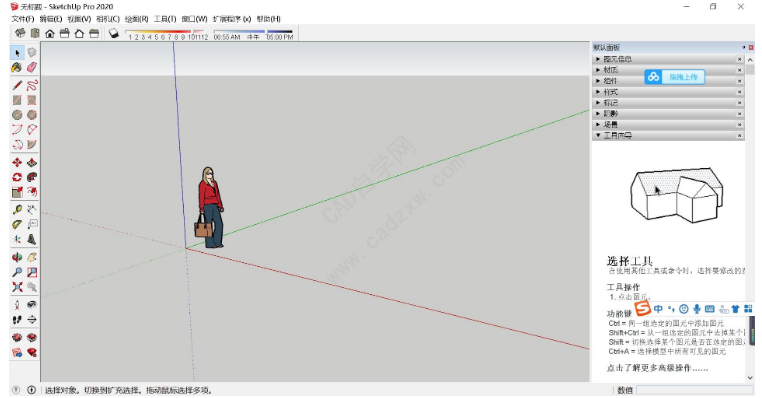Switch to Iso view icon
Screen dimensions: 762x398
pos(20,33)
